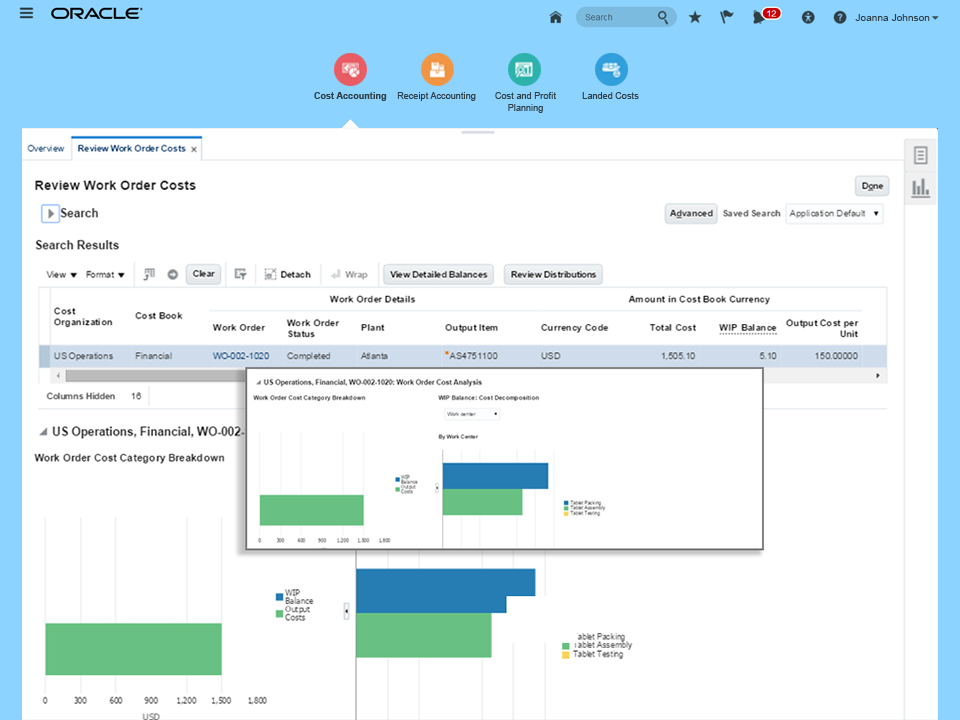Click the Output Cost per Unit header
Image resolution: width=960 pixels, height=720 pixels.
pyautogui.click(x=822, y=328)
